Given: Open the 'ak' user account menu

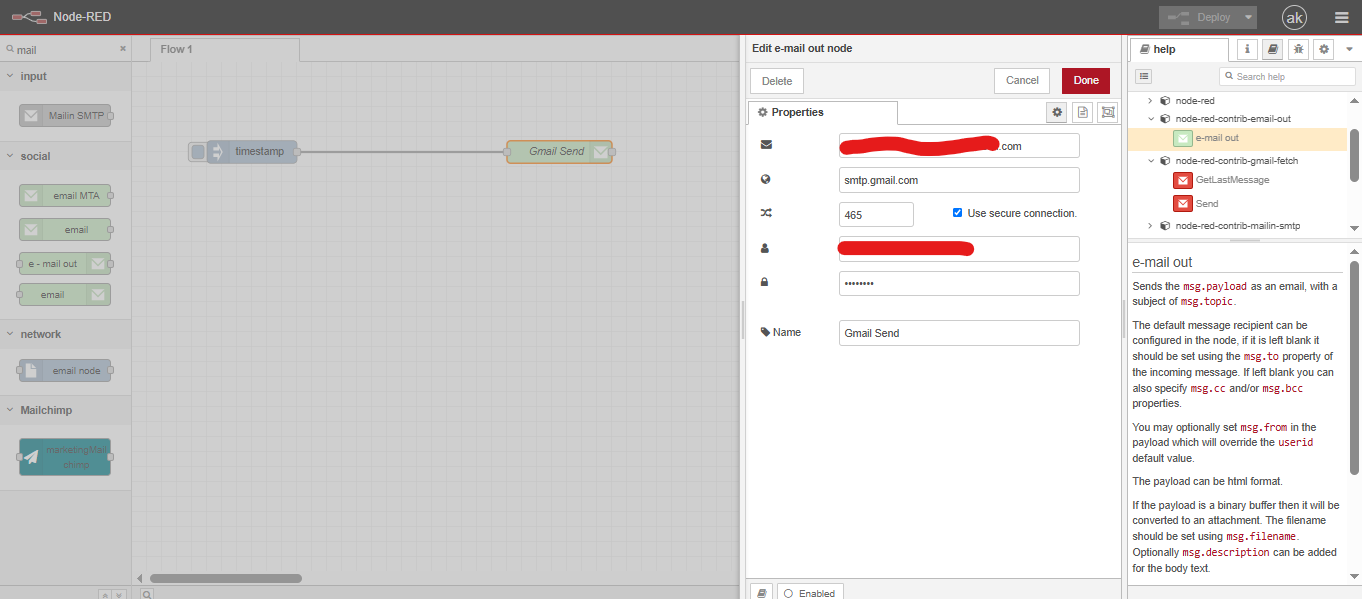Looking at the screenshot, I should [1294, 17].
